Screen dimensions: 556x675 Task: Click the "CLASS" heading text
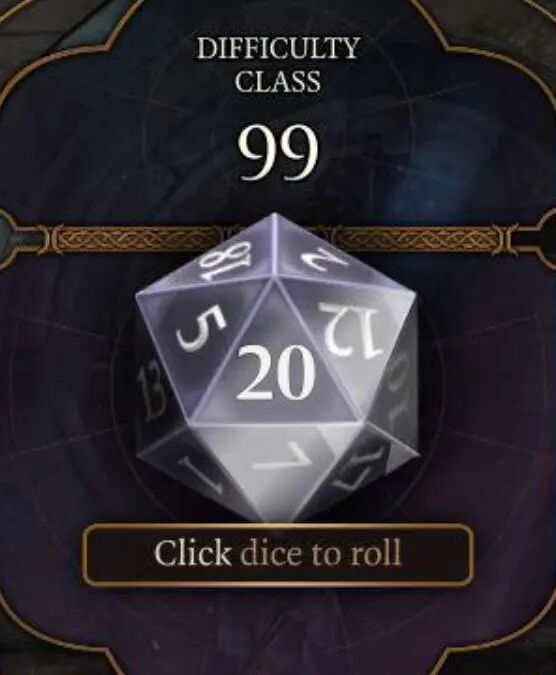278,81
